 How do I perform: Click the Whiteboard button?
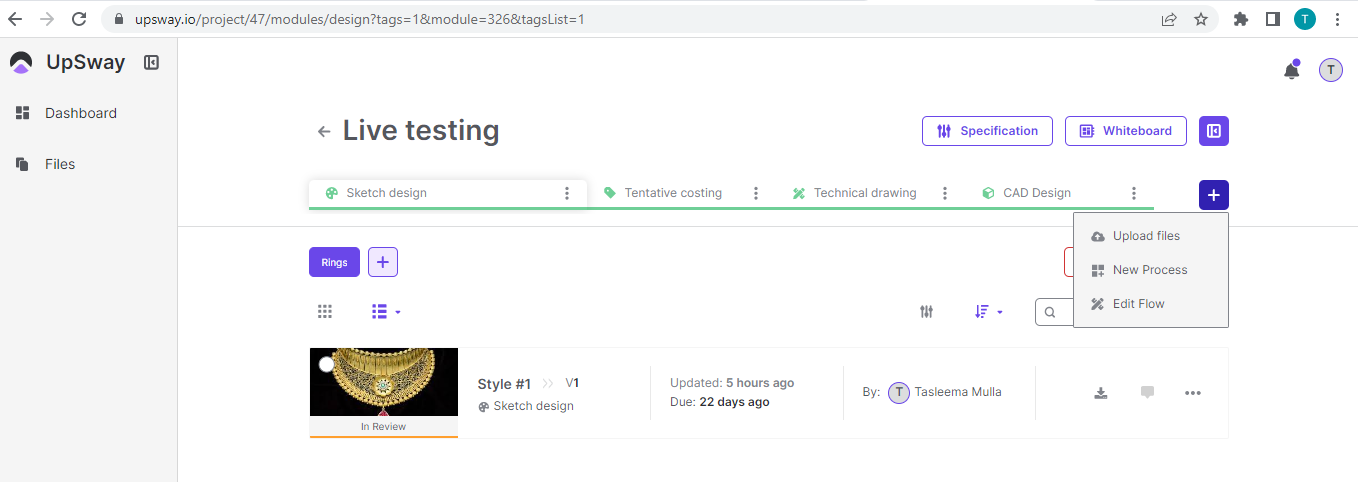pos(1125,131)
